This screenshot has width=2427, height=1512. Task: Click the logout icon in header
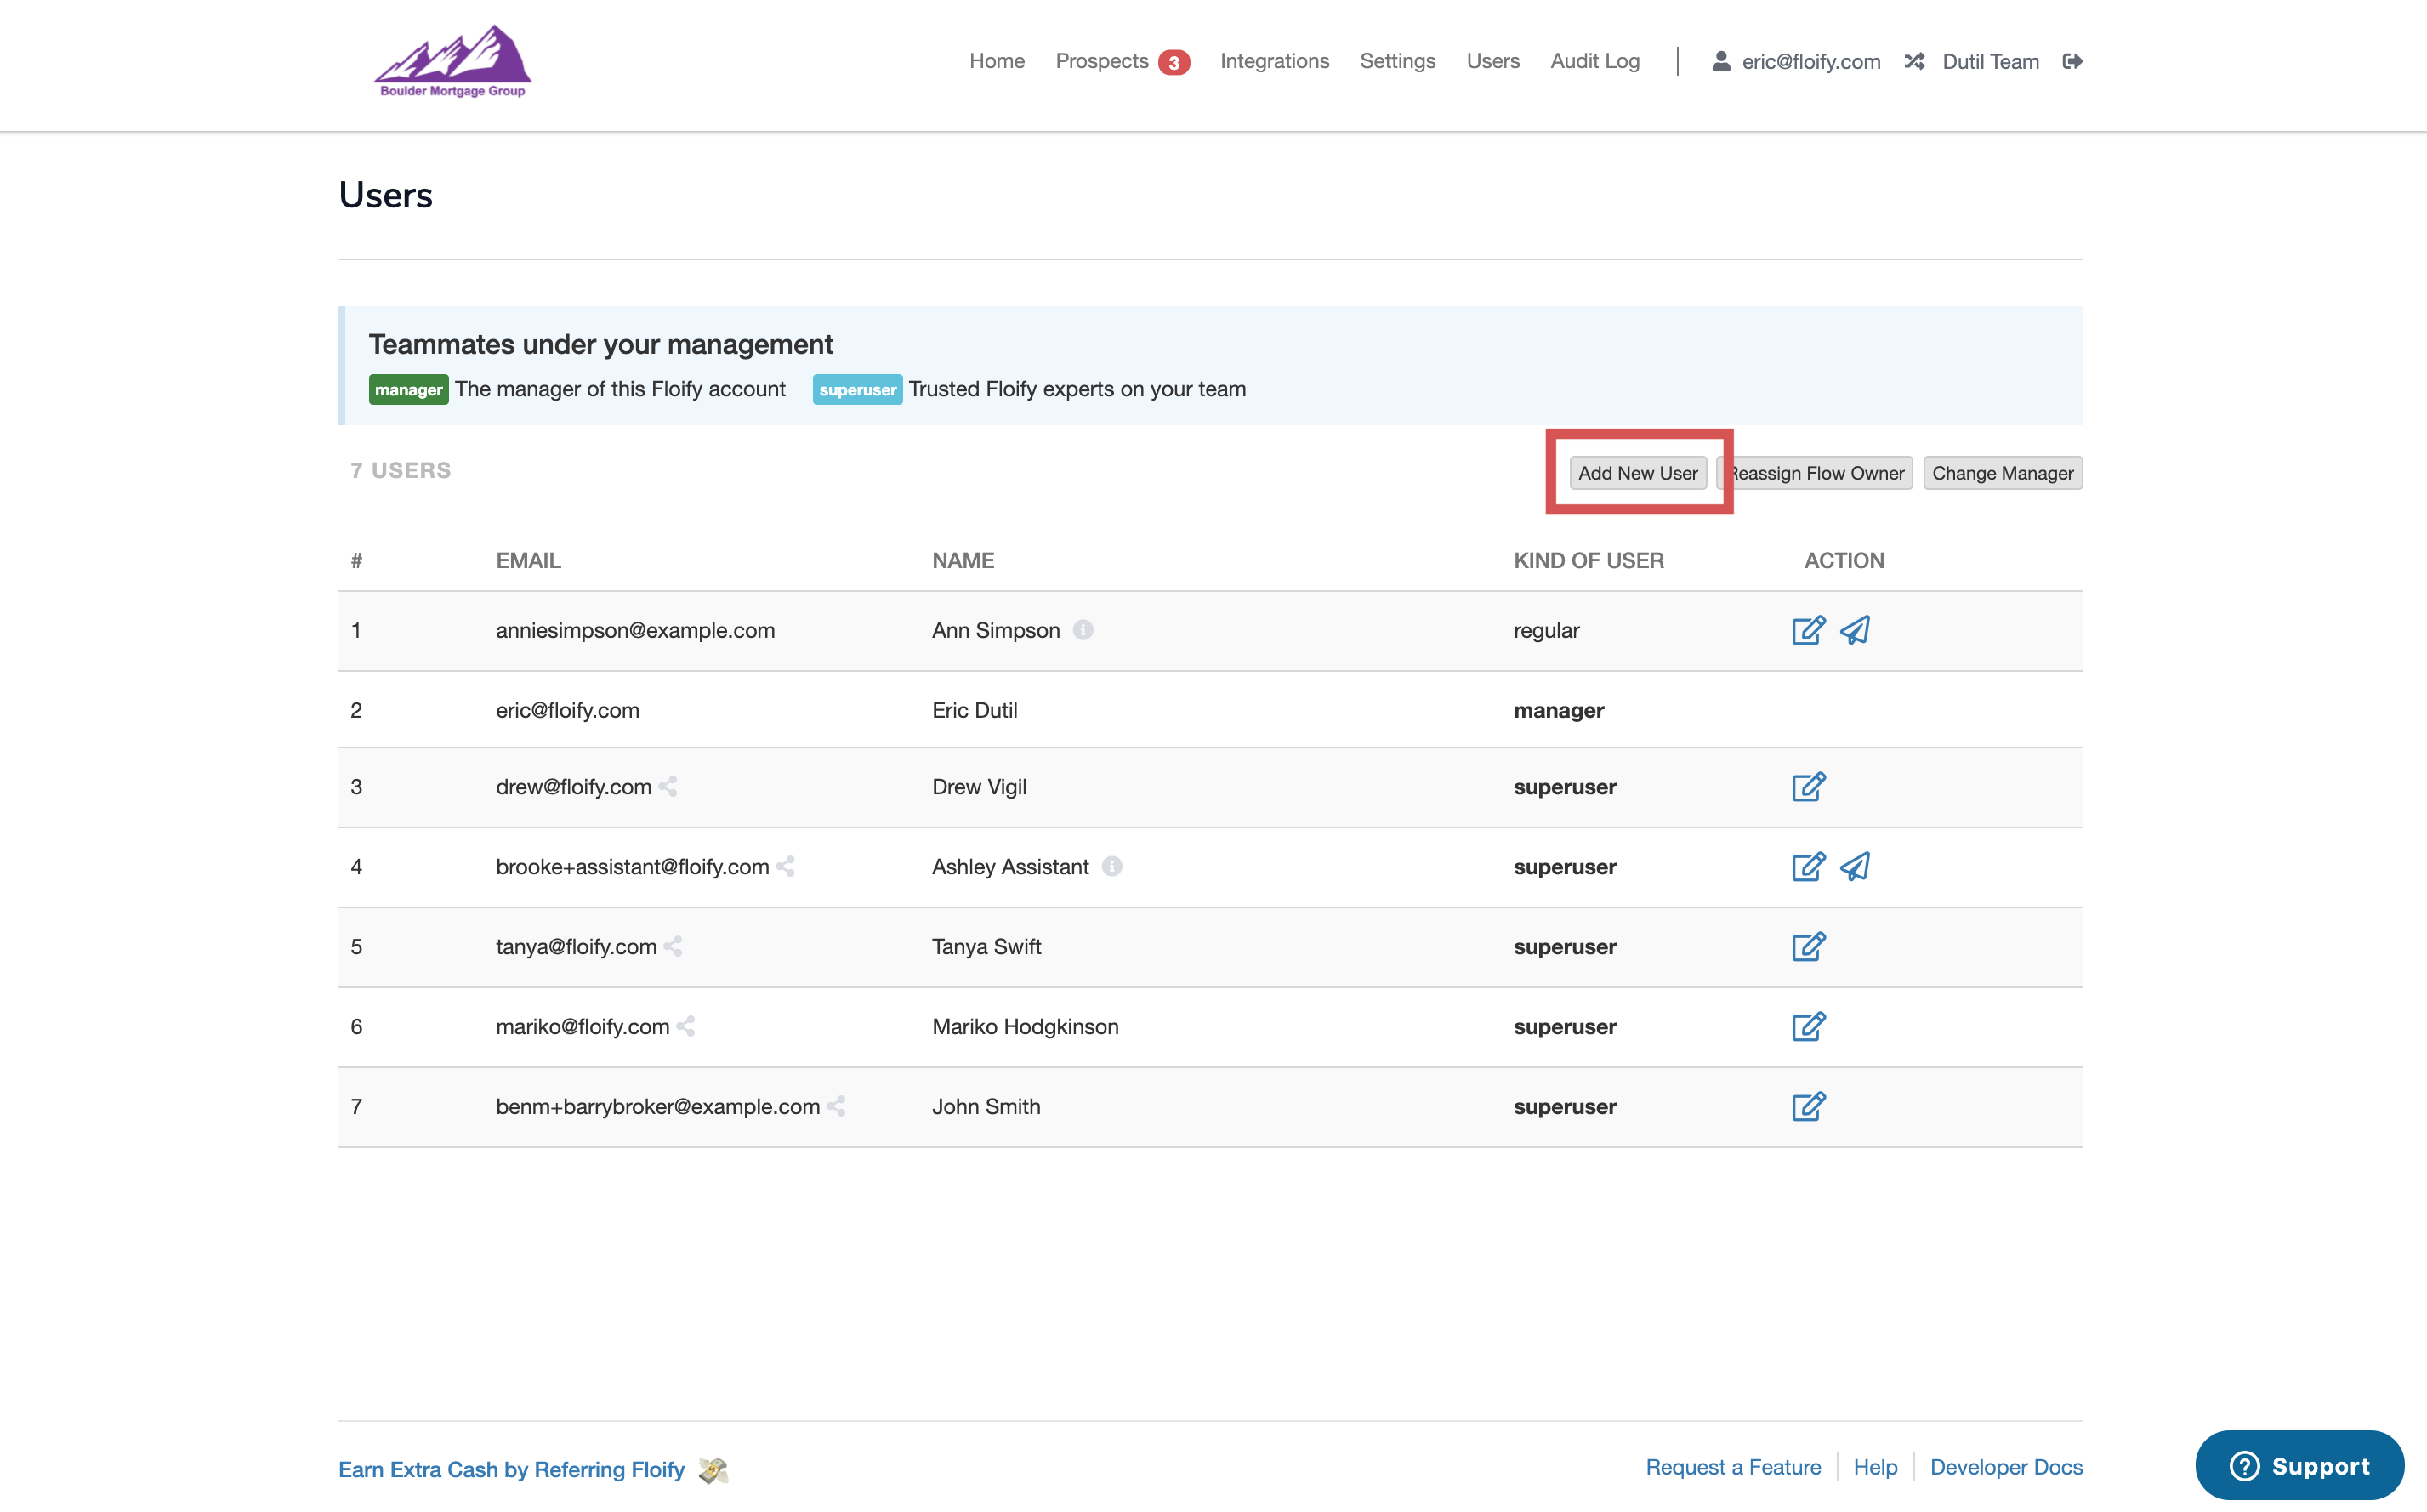coord(2072,61)
